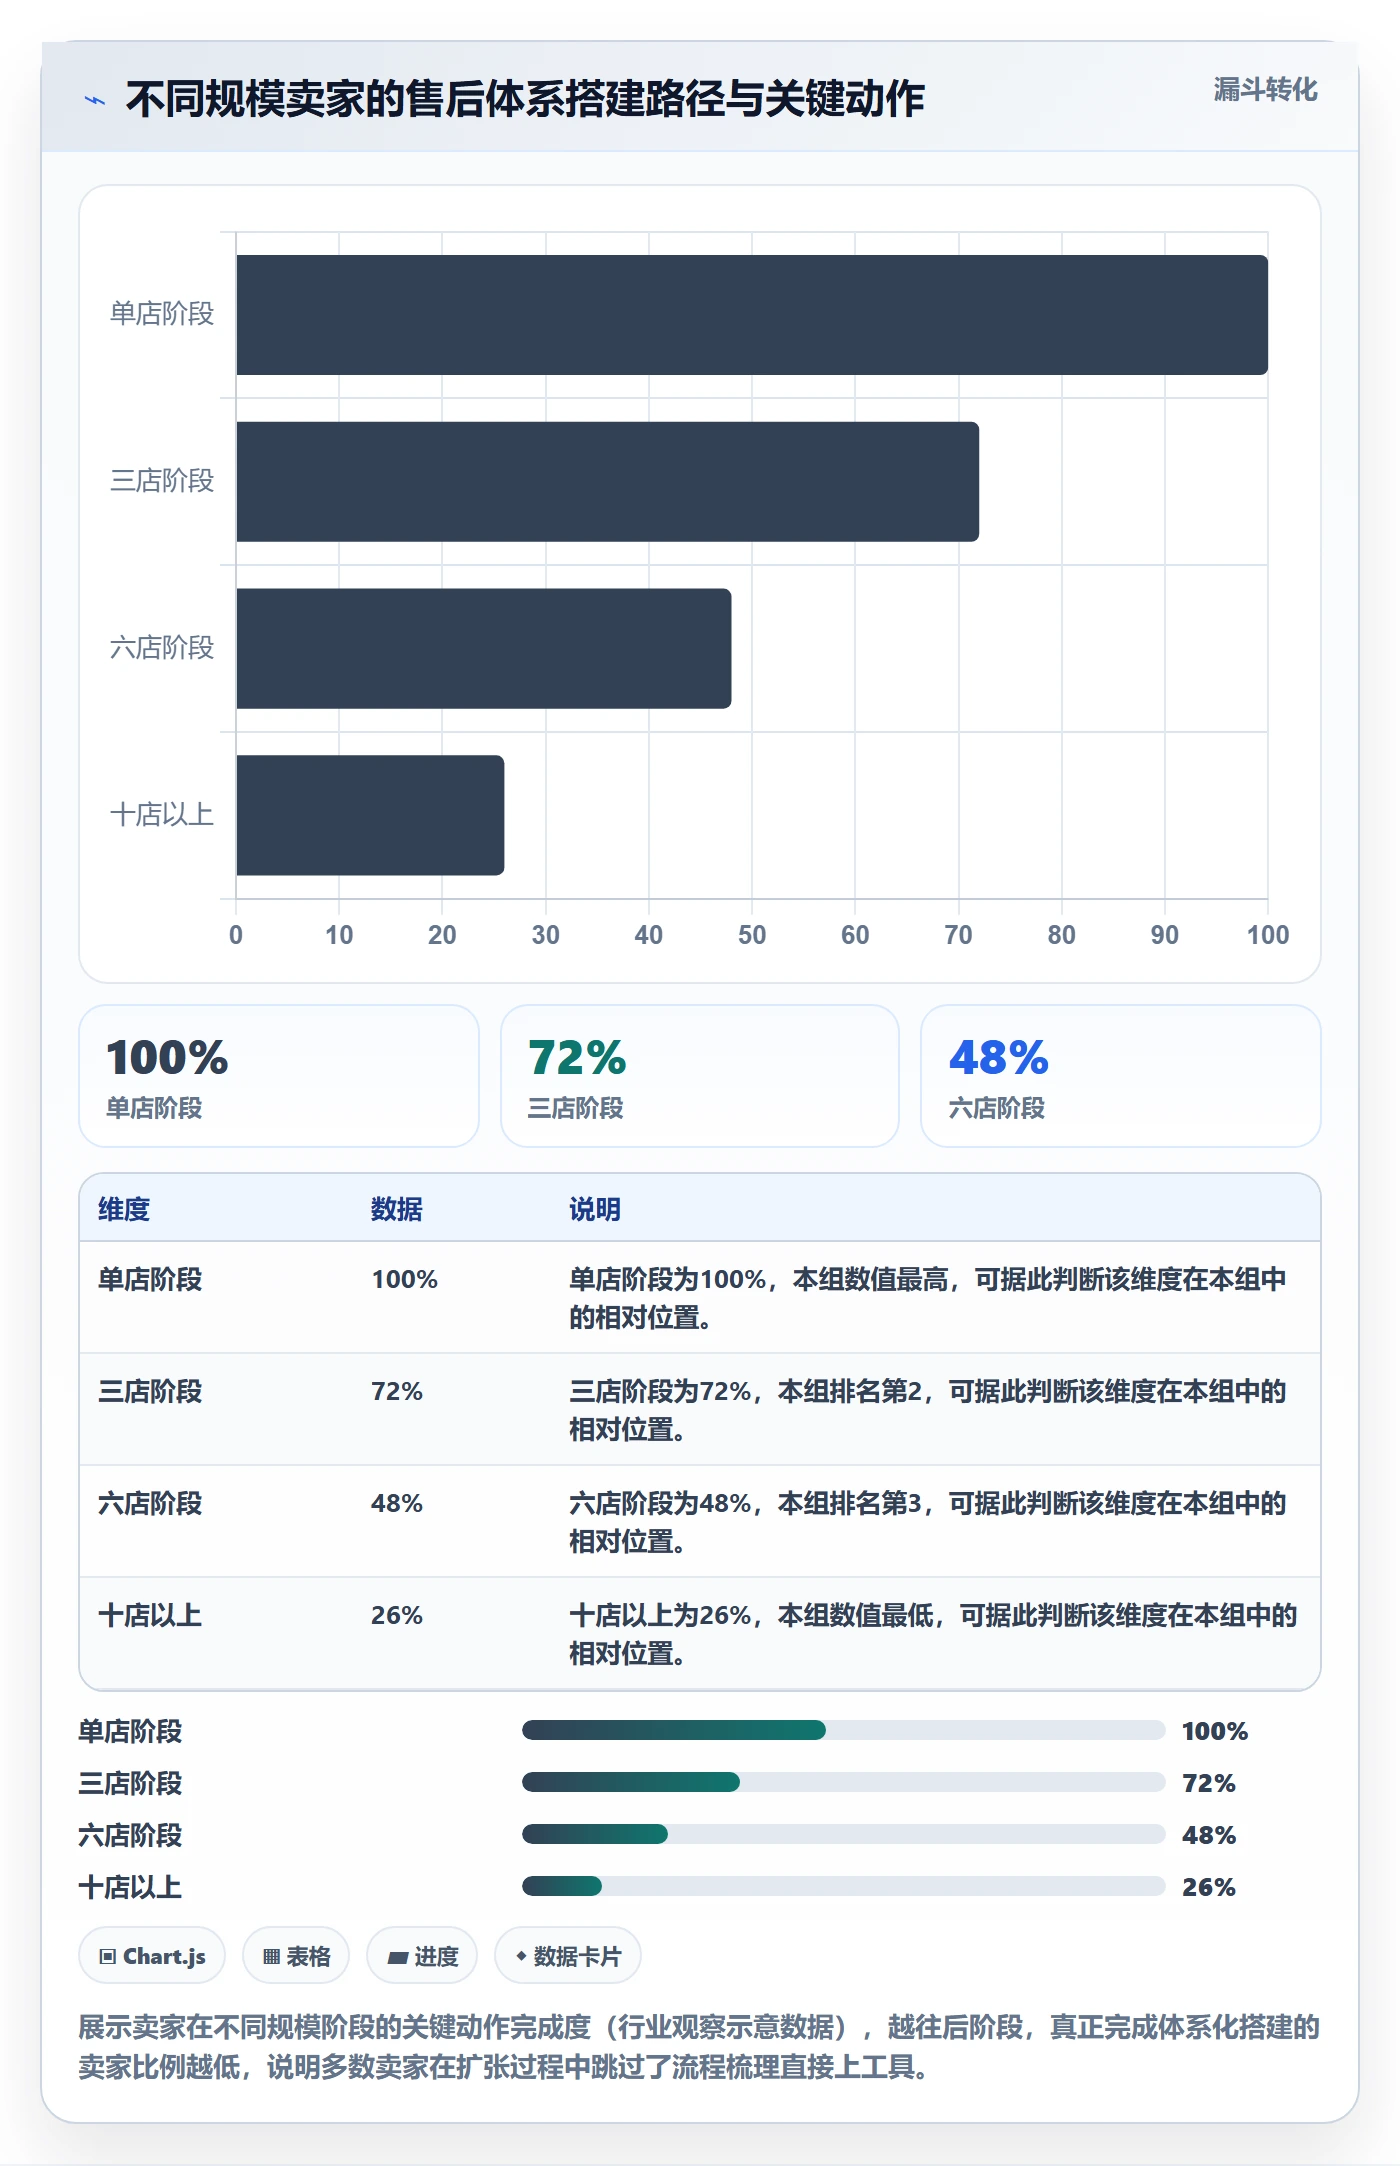
Task: Click the bar icon in 进度 tag
Action: tap(398, 1958)
